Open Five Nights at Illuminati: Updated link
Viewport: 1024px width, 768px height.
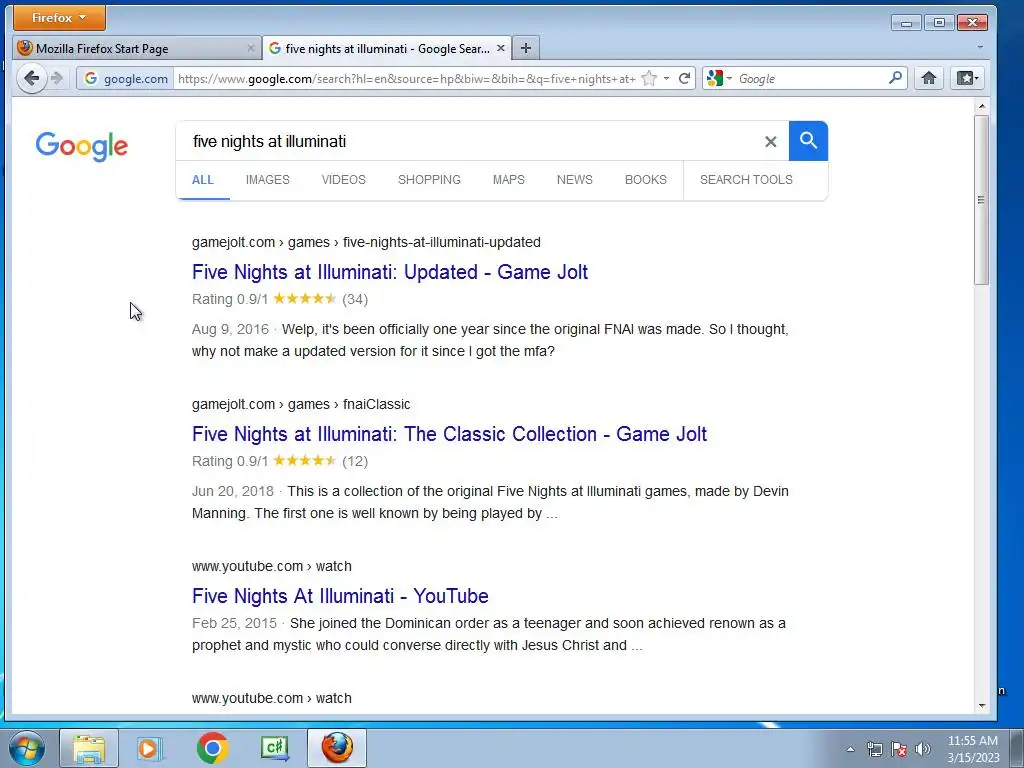[x=390, y=272]
